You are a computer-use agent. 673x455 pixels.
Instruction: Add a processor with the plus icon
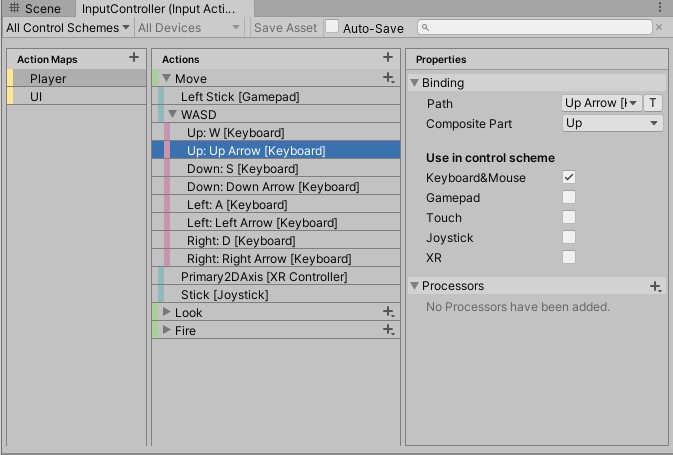click(x=655, y=286)
